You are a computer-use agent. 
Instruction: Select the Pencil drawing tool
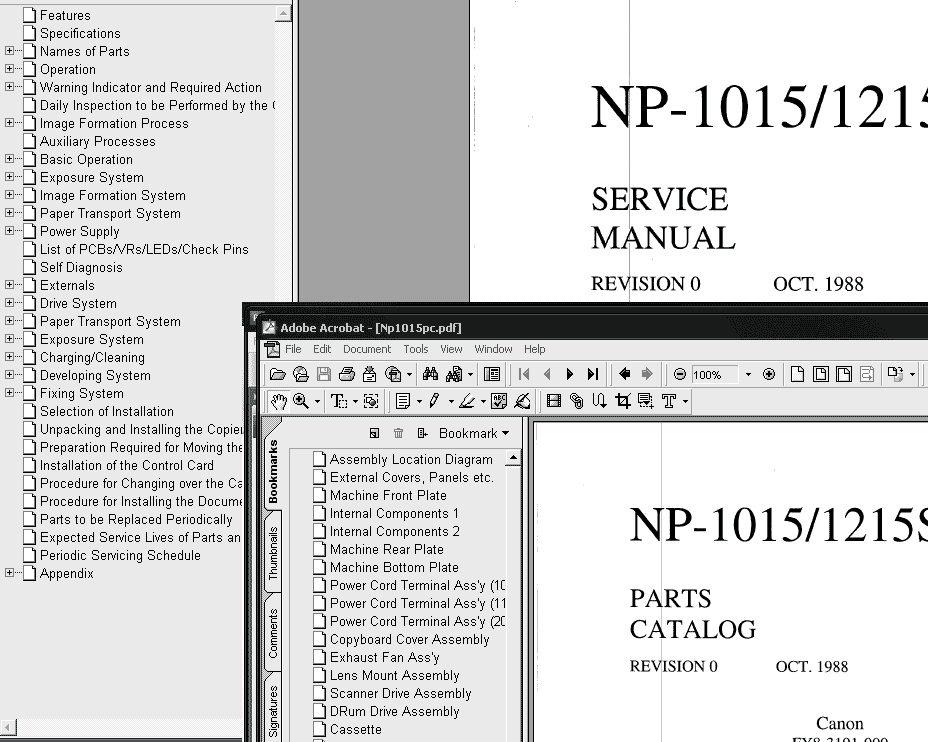434,401
